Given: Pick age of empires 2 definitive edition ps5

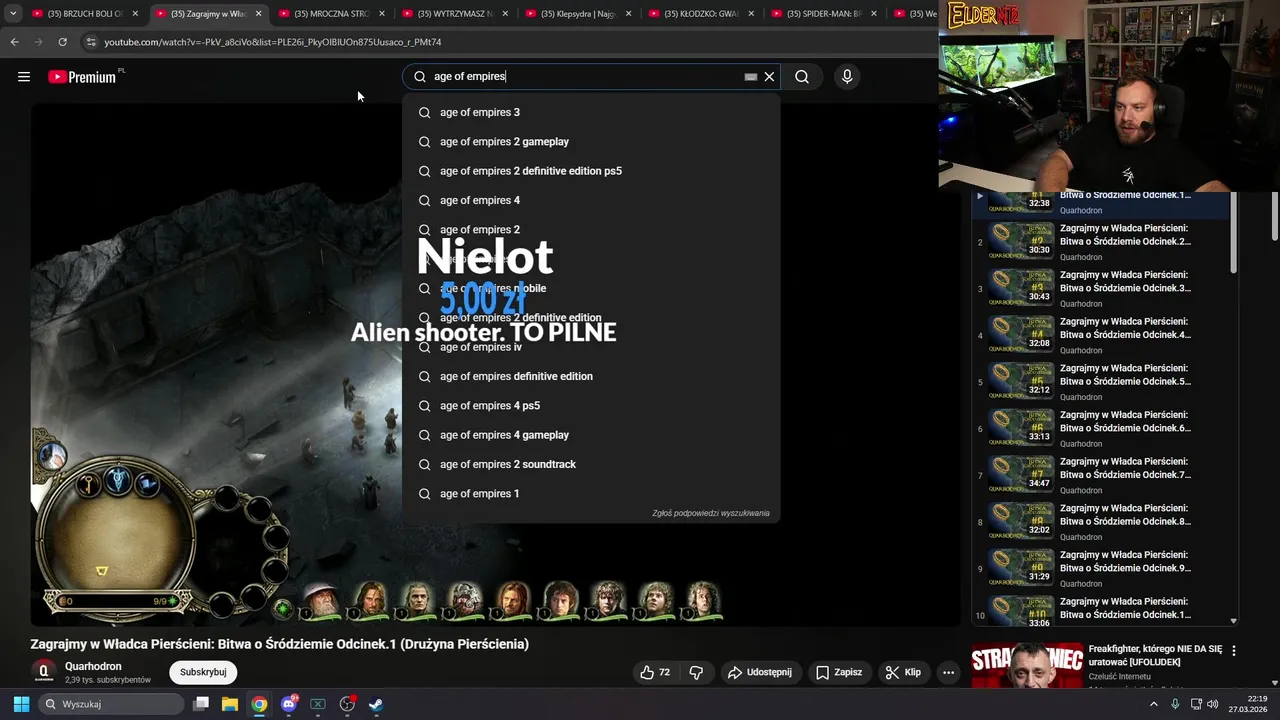Looking at the screenshot, I should click(591, 171).
